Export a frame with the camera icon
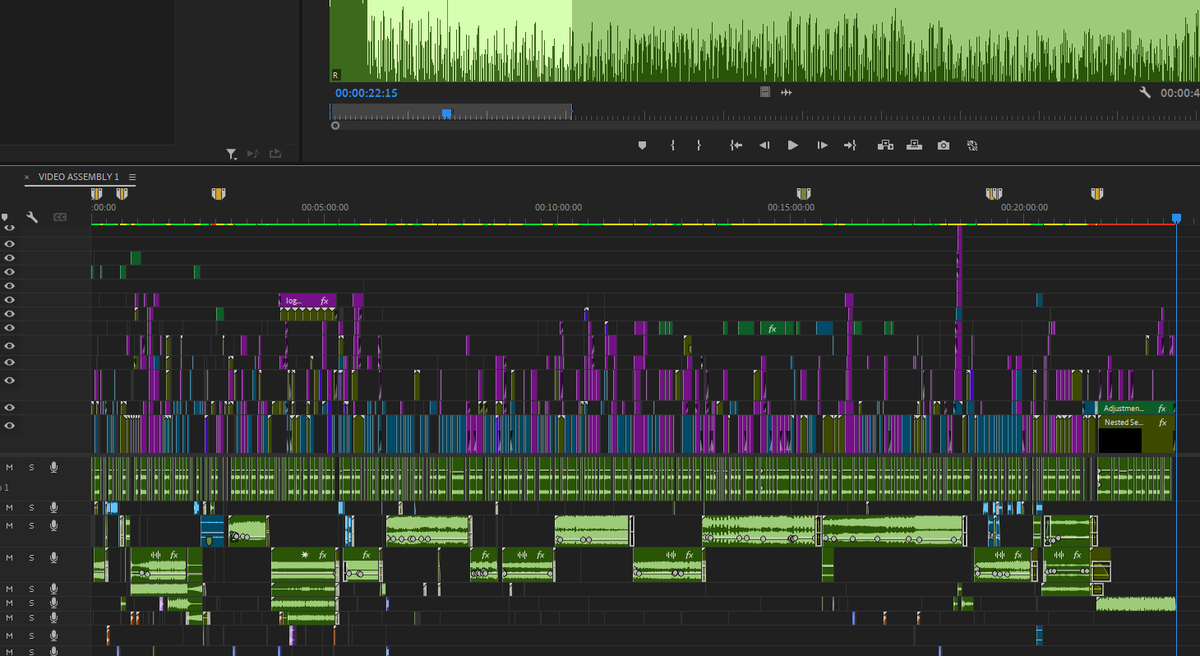 [x=943, y=145]
